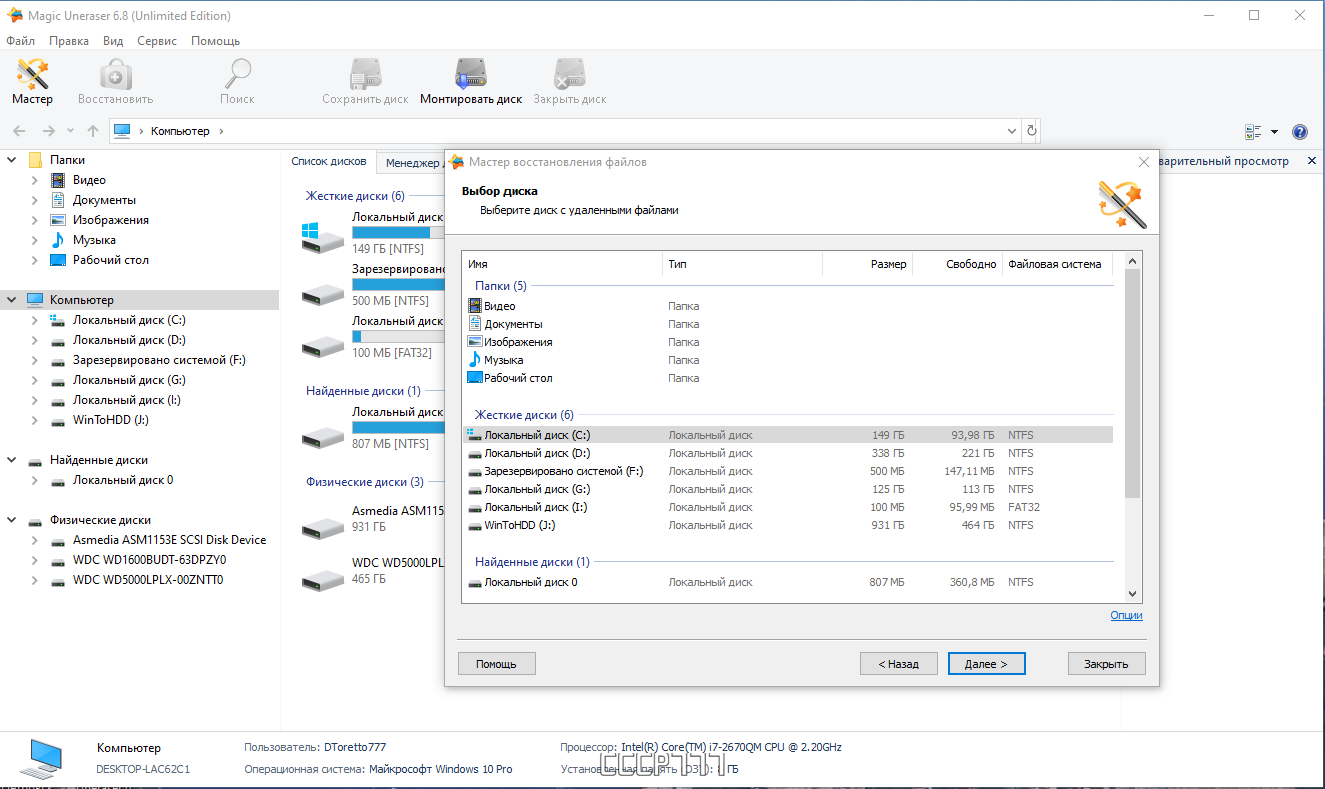Select Локальный диск 0 in wizard list
1325x789 pixels.
tap(788, 582)
